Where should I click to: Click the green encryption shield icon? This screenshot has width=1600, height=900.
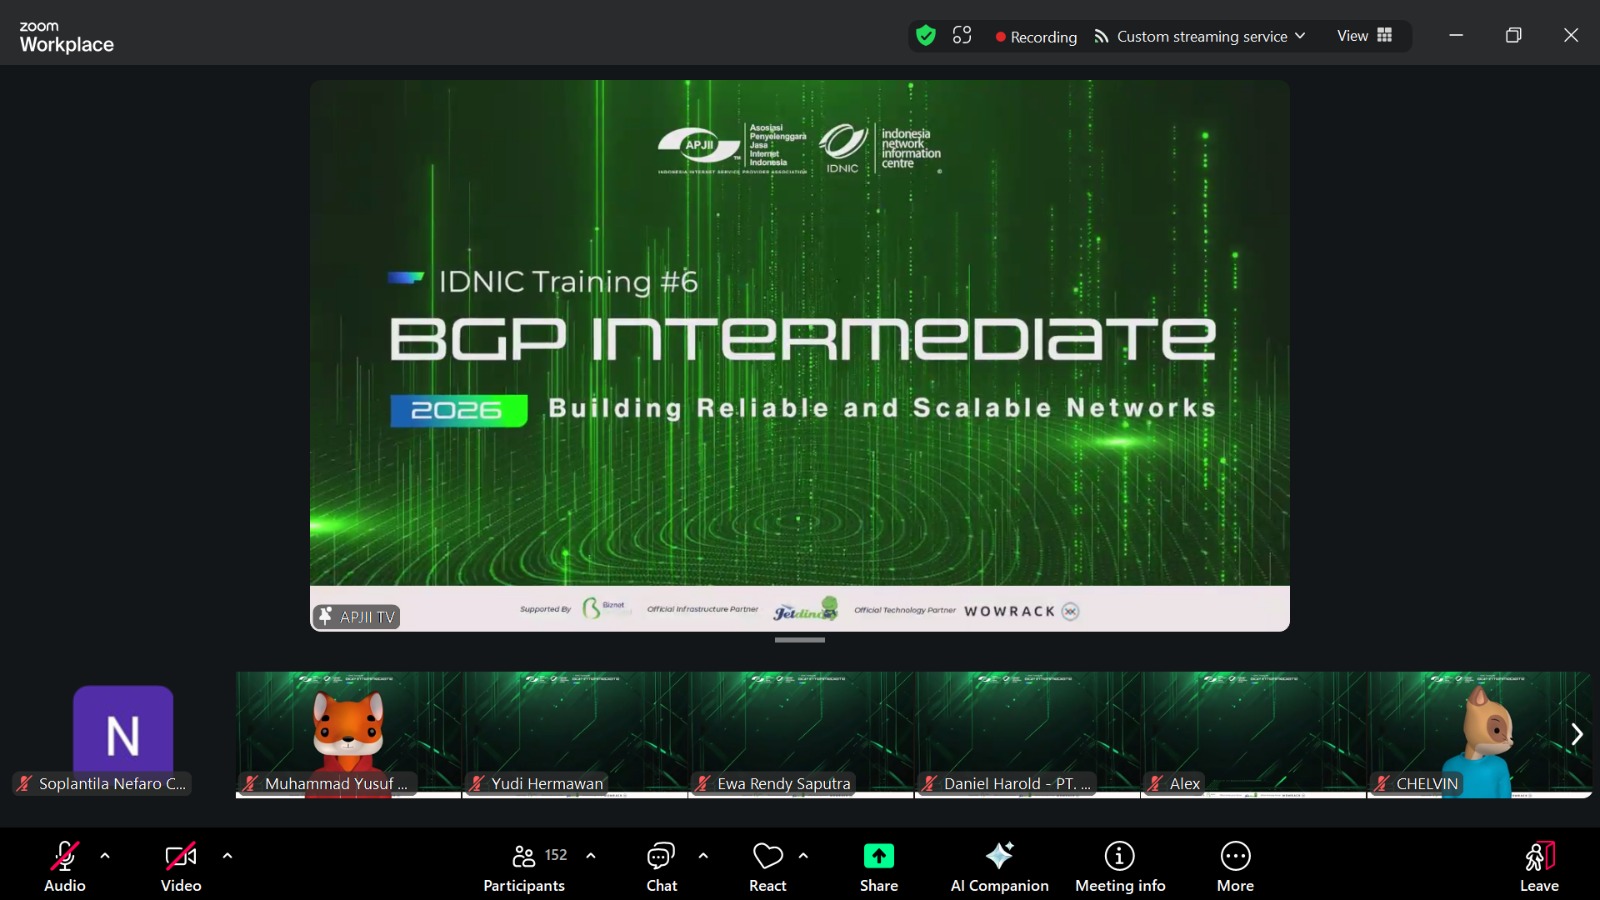click(x=926, y=36)
